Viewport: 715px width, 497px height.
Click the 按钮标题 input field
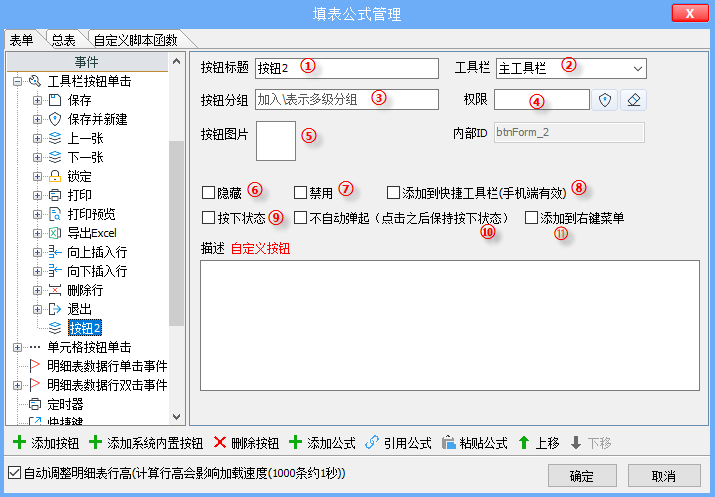pos(347,68)
